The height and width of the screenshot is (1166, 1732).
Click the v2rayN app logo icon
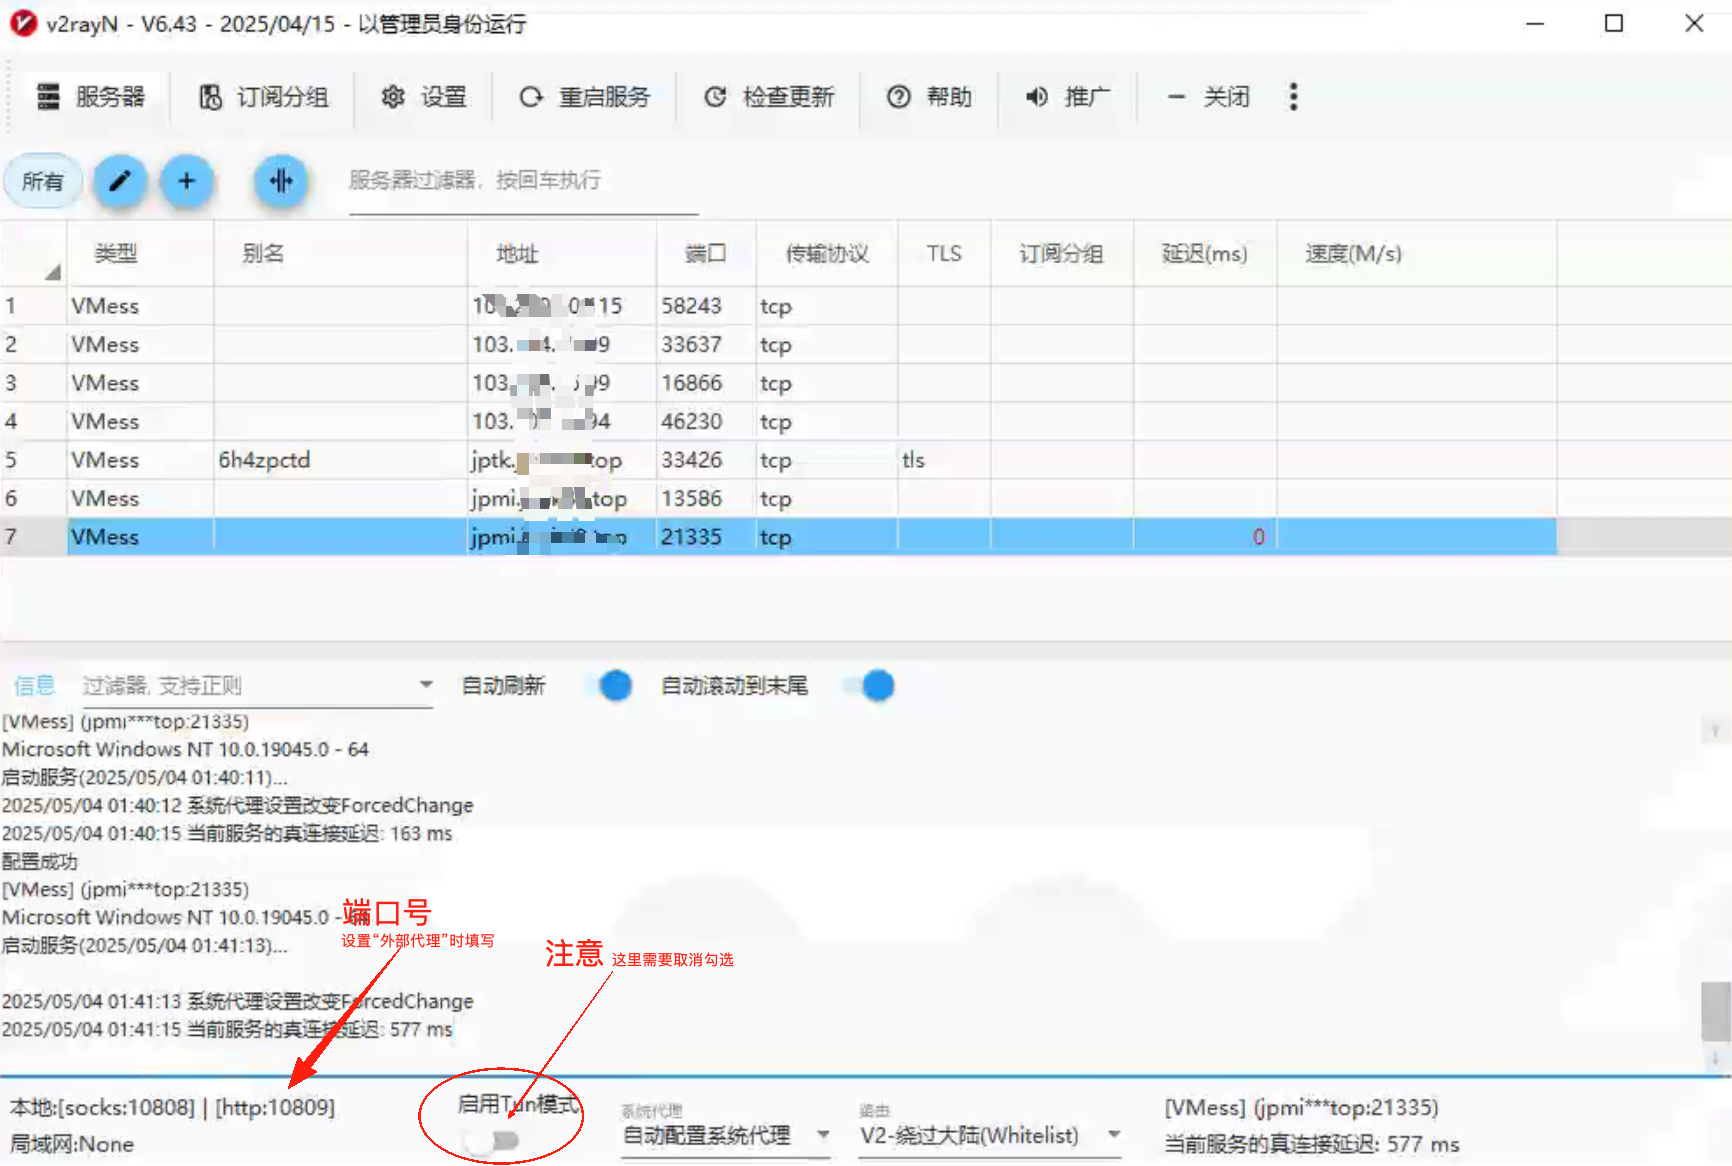[23, 23]
